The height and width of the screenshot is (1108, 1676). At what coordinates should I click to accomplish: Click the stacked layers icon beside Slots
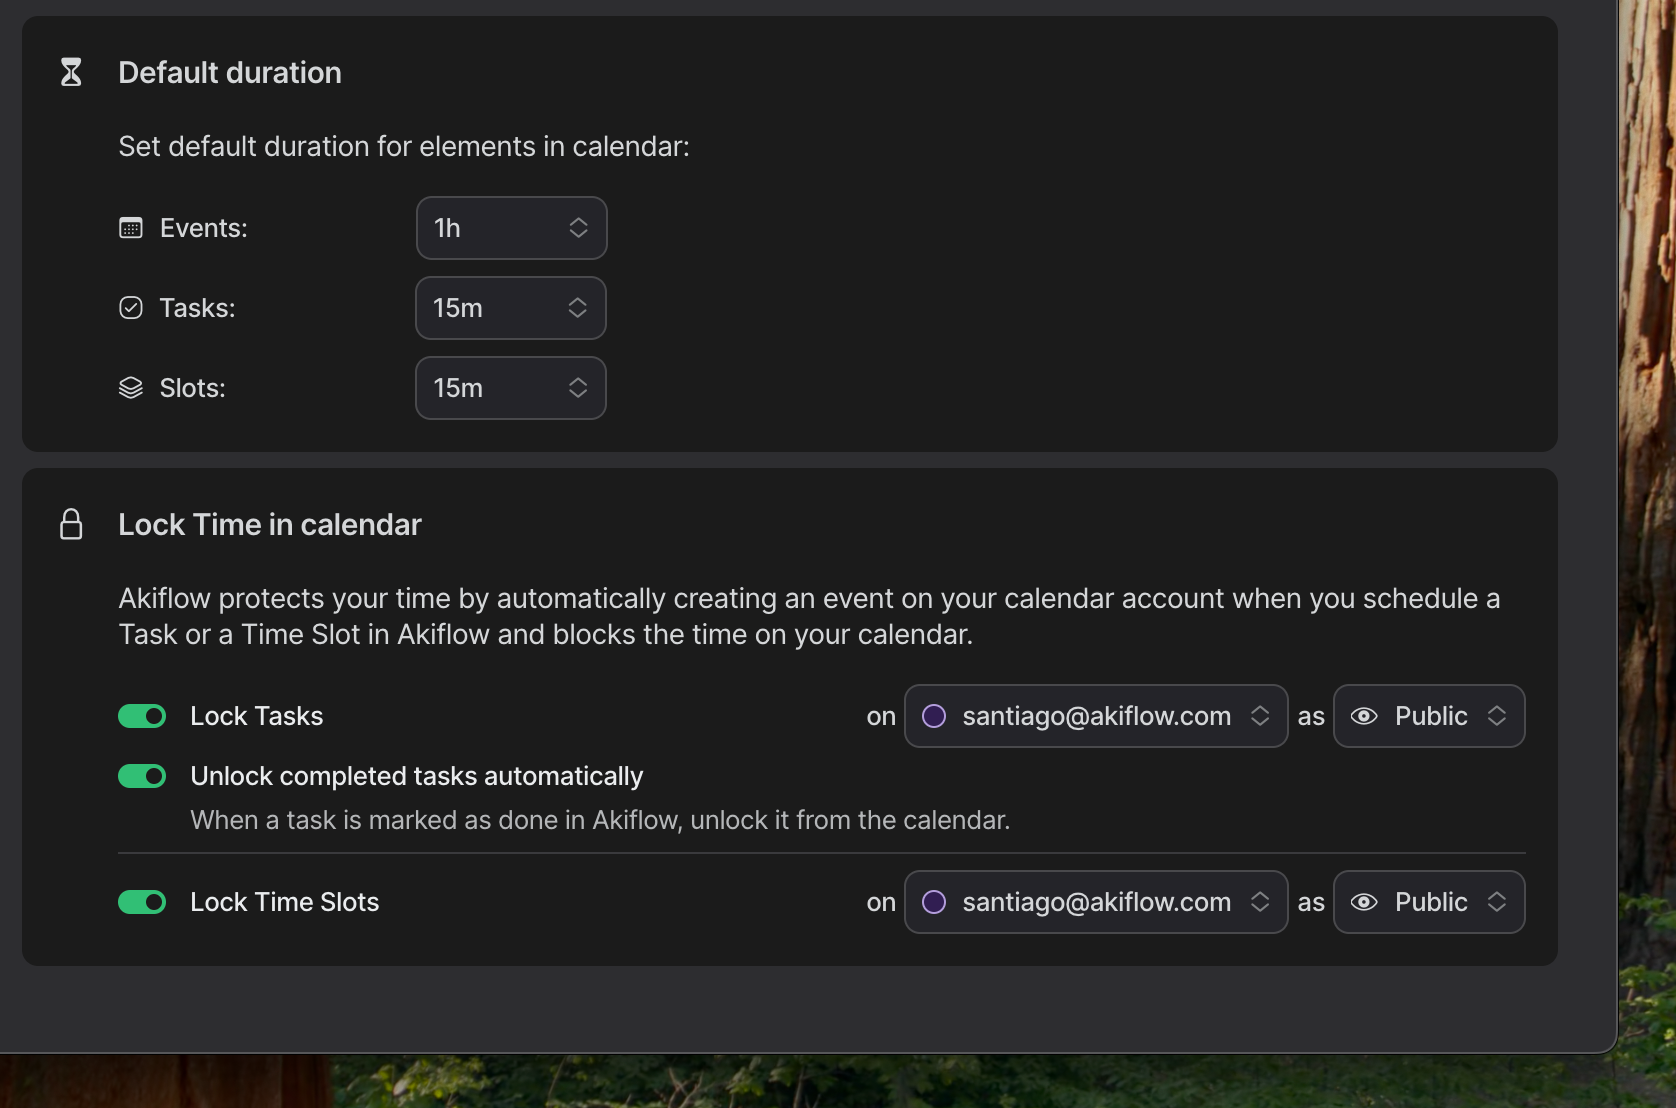pos(131,388)
